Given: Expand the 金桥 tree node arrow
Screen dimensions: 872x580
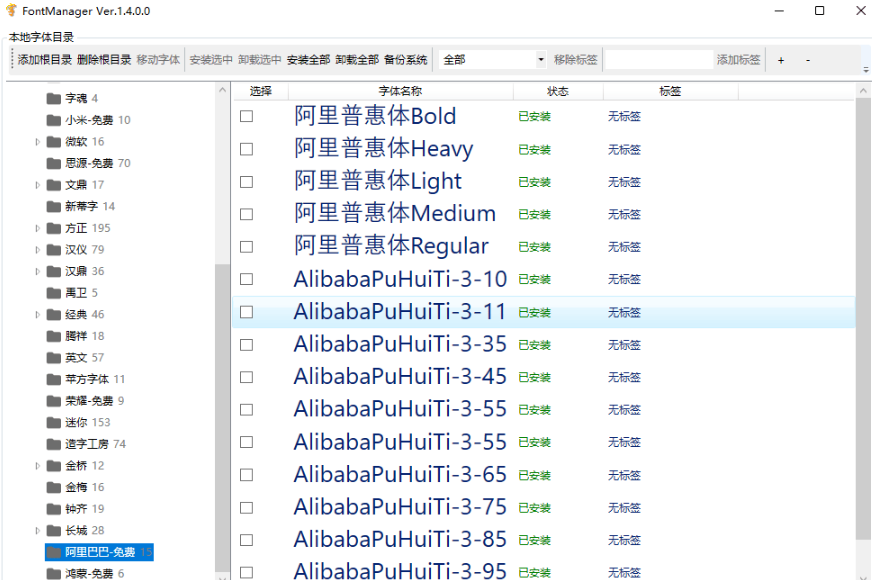Looking at the screenshot, I should (x=37, y=466).
